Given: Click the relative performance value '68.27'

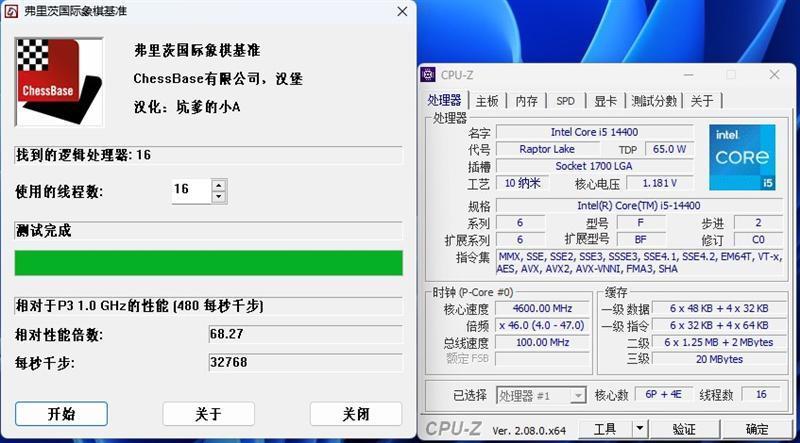Looking at the screenshot, I should point(305,334).
